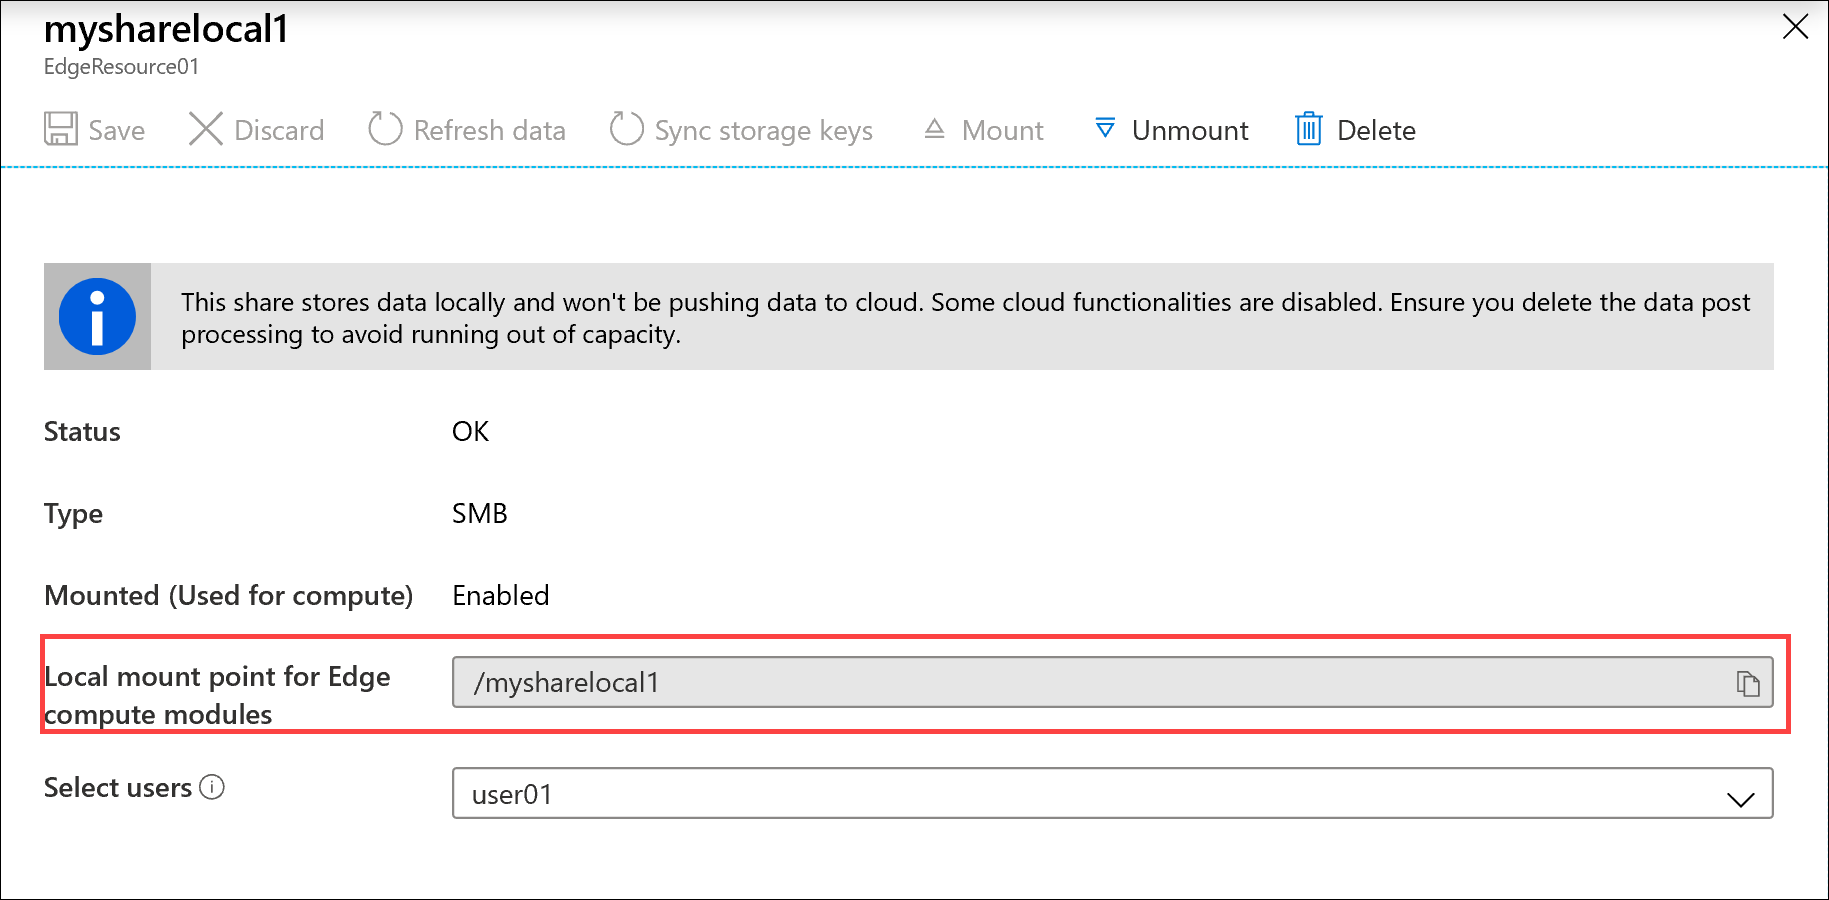Click the Unmount filter-style icon
The height and width of the screenshot is (900, 1829).
[1104, 129]
